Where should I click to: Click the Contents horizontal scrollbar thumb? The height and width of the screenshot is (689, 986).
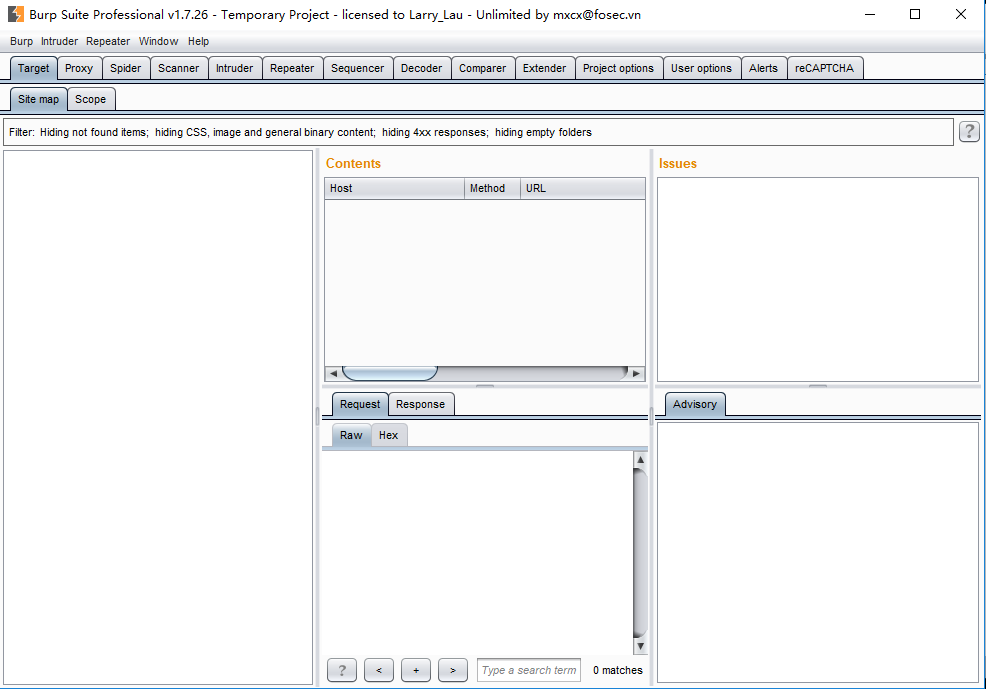[390, 373]
